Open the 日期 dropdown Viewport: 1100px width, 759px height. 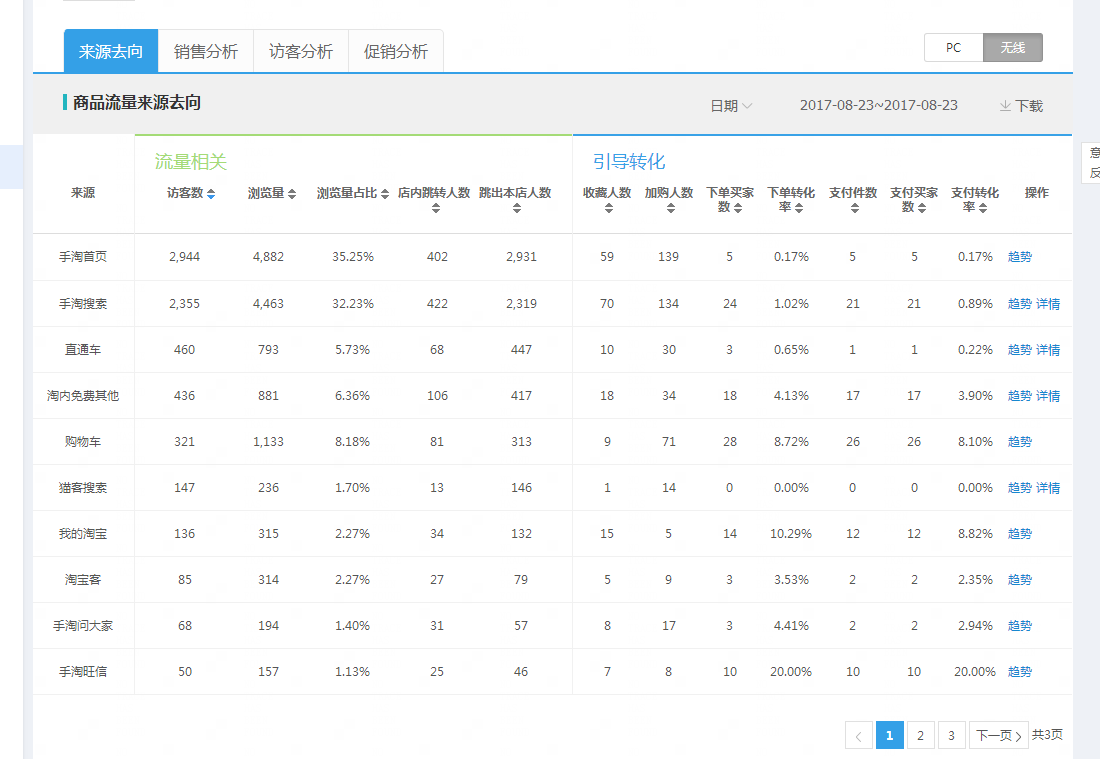coord(731,106)
